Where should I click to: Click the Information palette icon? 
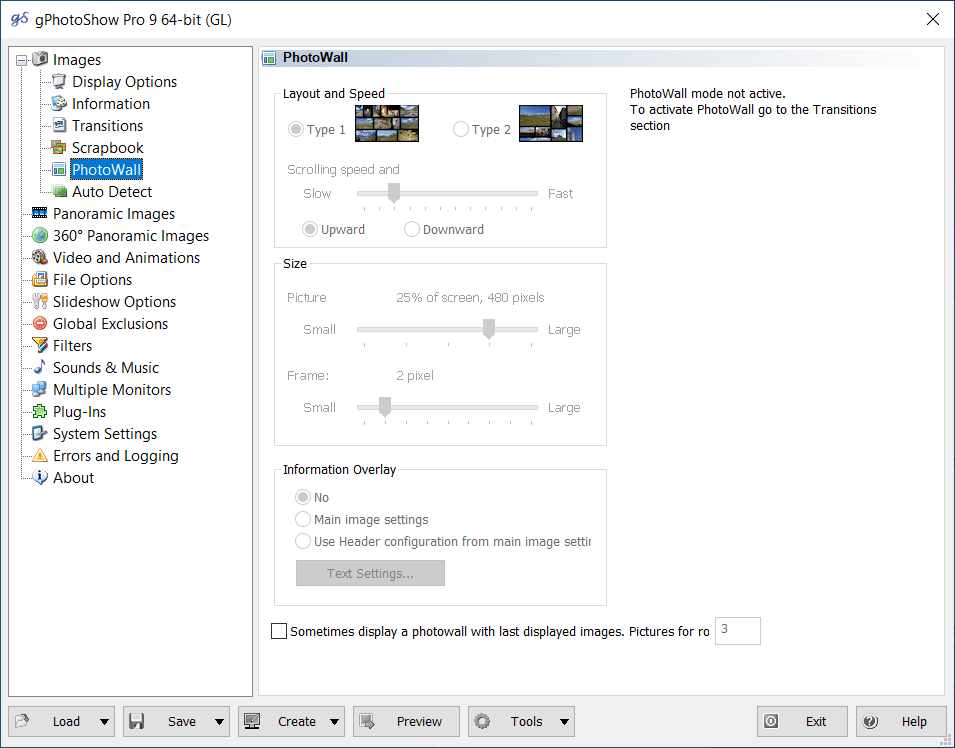click(59, 103)
